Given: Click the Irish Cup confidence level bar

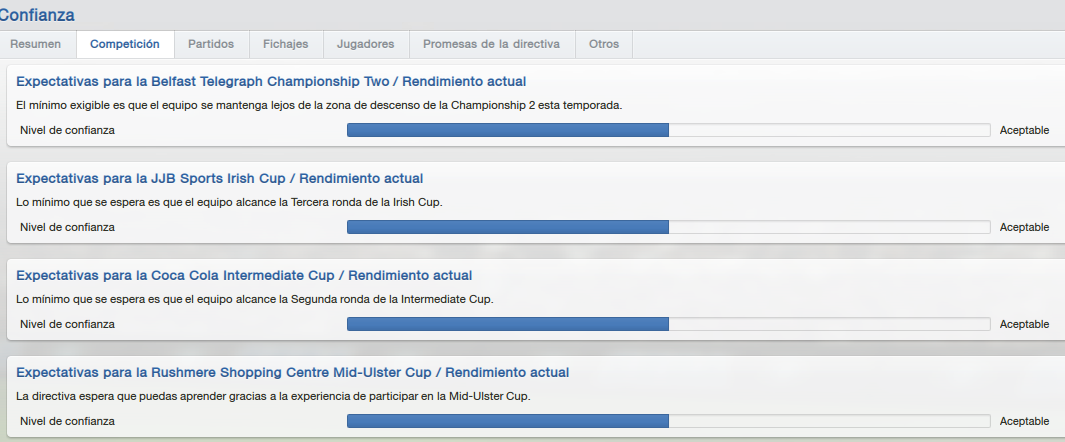Looking at the screenshot, I should [668, 227].
